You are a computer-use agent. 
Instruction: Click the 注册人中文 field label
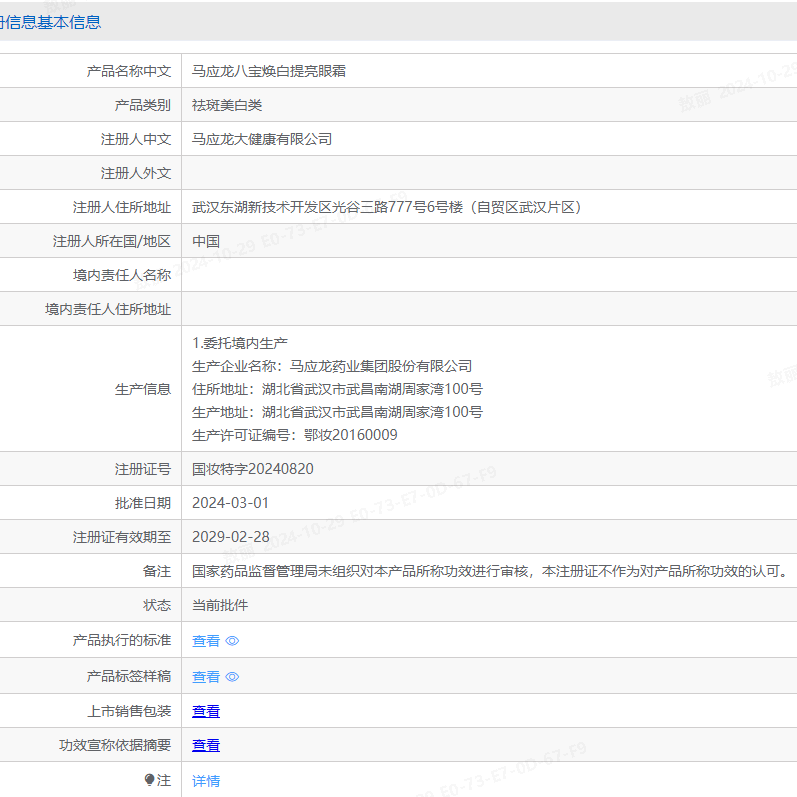click(136, 139)
